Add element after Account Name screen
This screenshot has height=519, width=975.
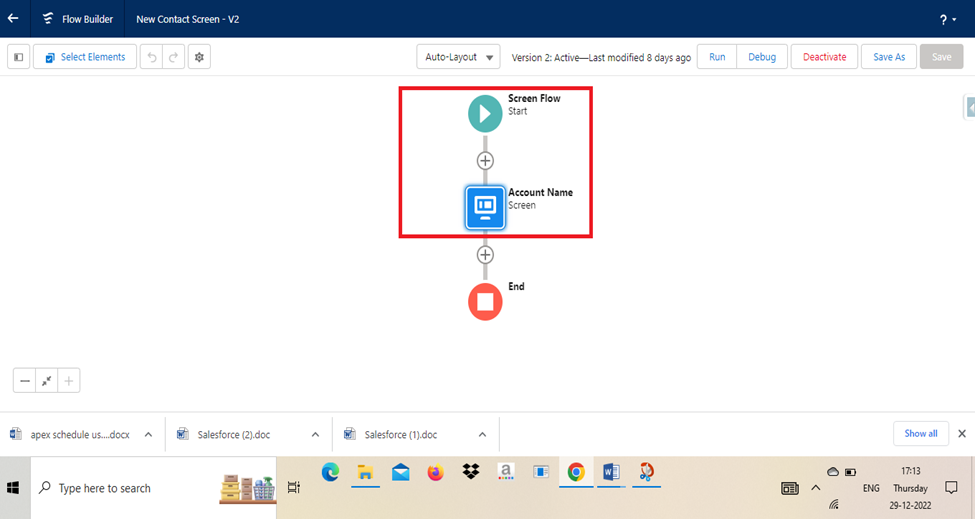pyautogui.click(x=485, y=255)
